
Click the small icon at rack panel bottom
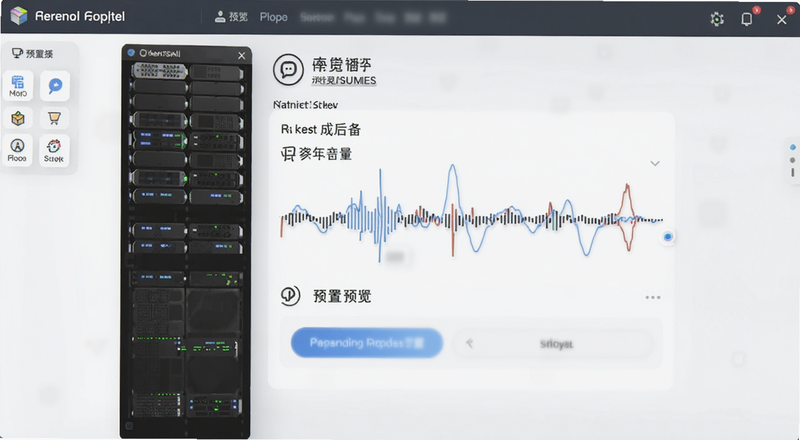pyautogui.click(x=129, y=425)
